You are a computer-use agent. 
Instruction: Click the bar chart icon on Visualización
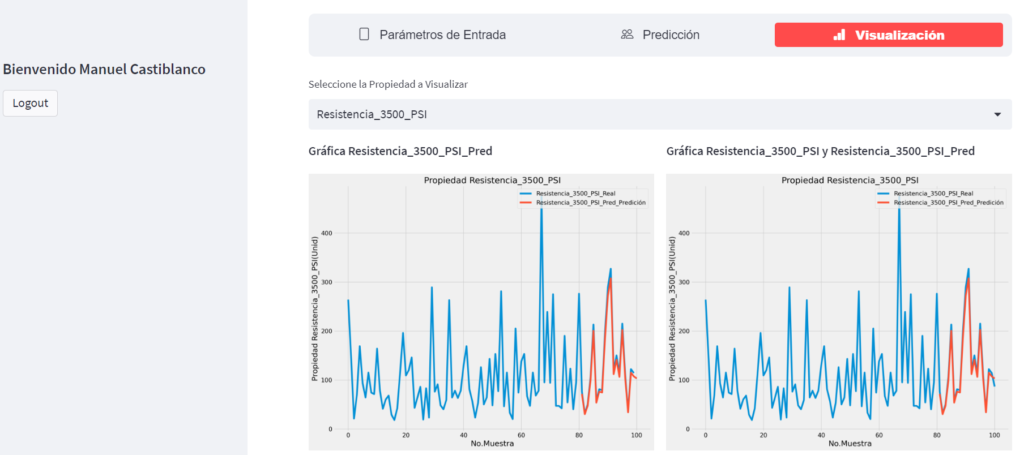839,35
